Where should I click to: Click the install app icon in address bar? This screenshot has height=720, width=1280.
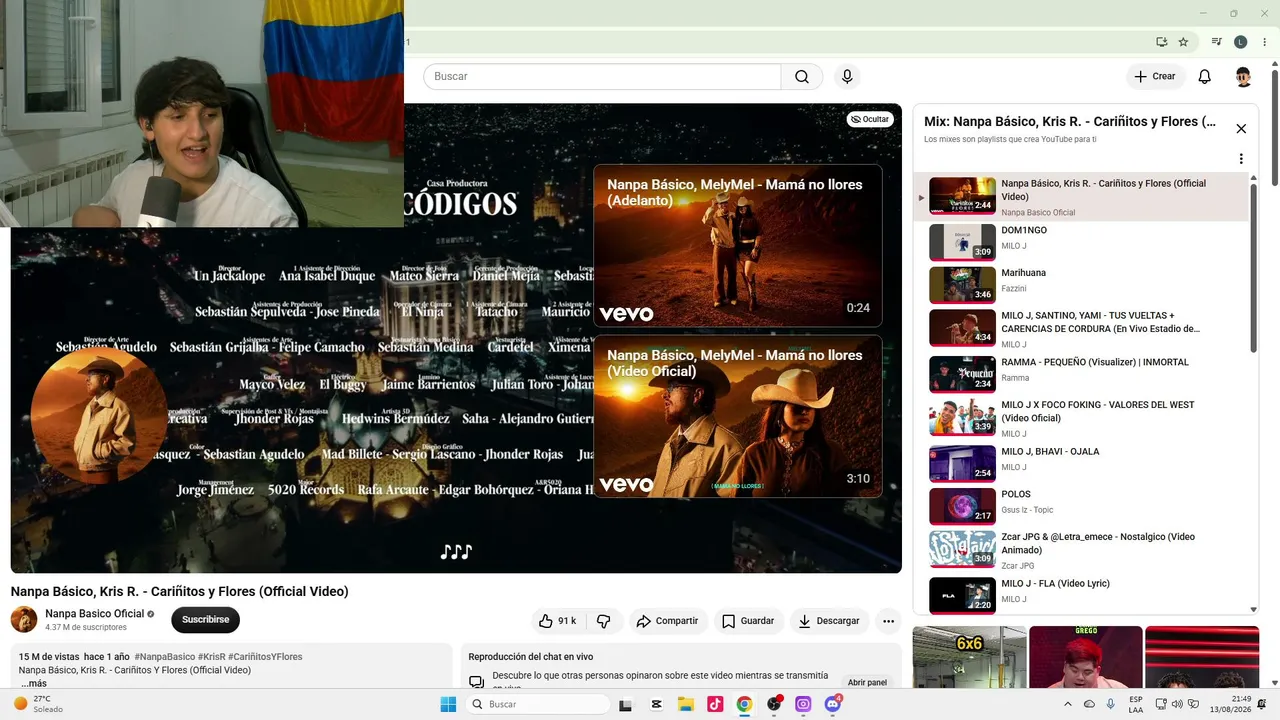point(1161,42)
